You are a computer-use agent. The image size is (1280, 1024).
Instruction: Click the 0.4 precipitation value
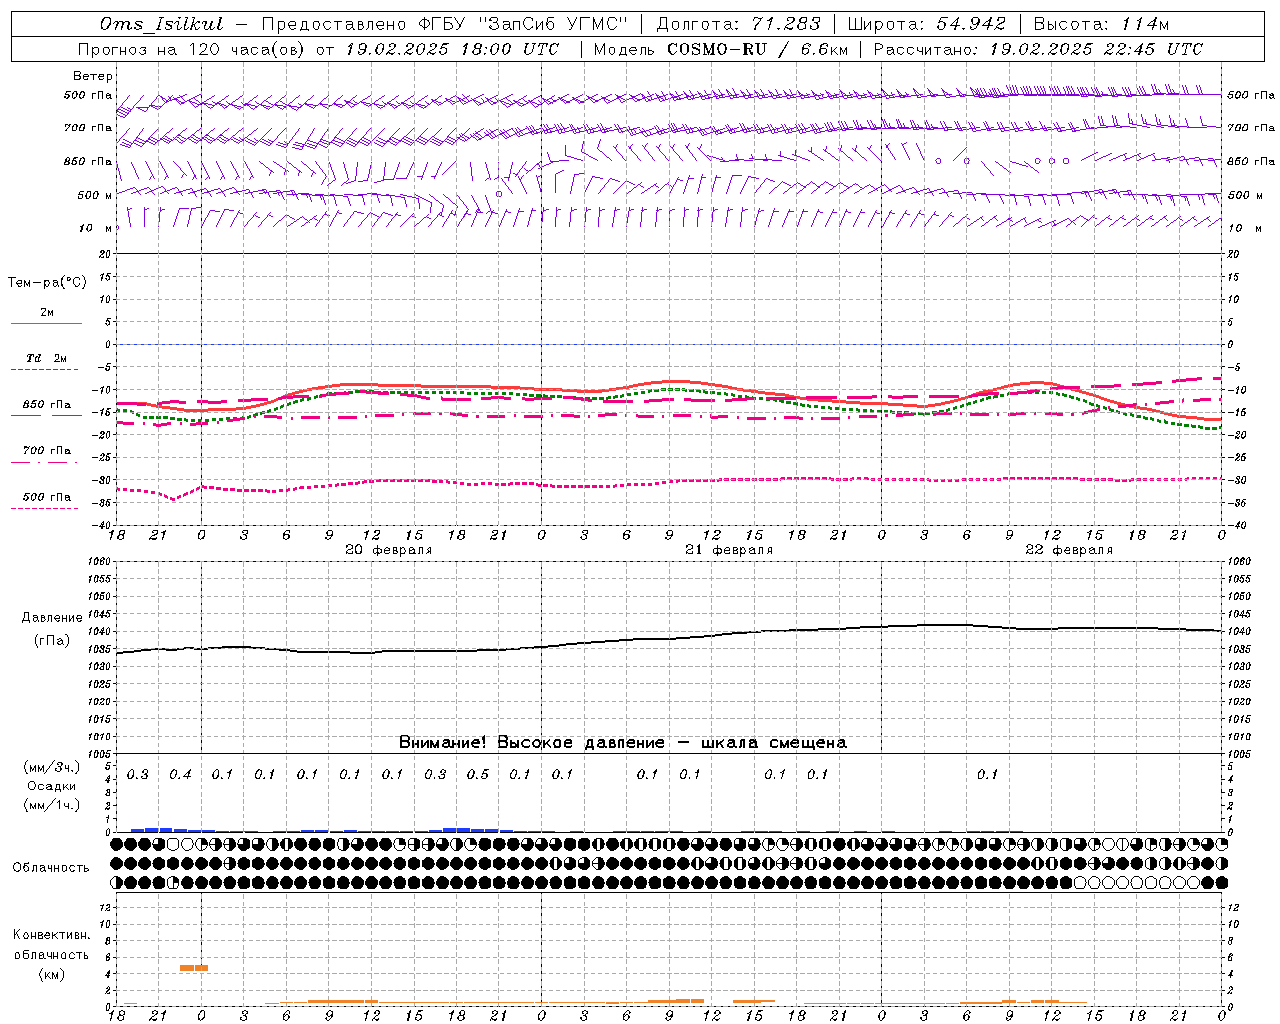coord(180,775)
